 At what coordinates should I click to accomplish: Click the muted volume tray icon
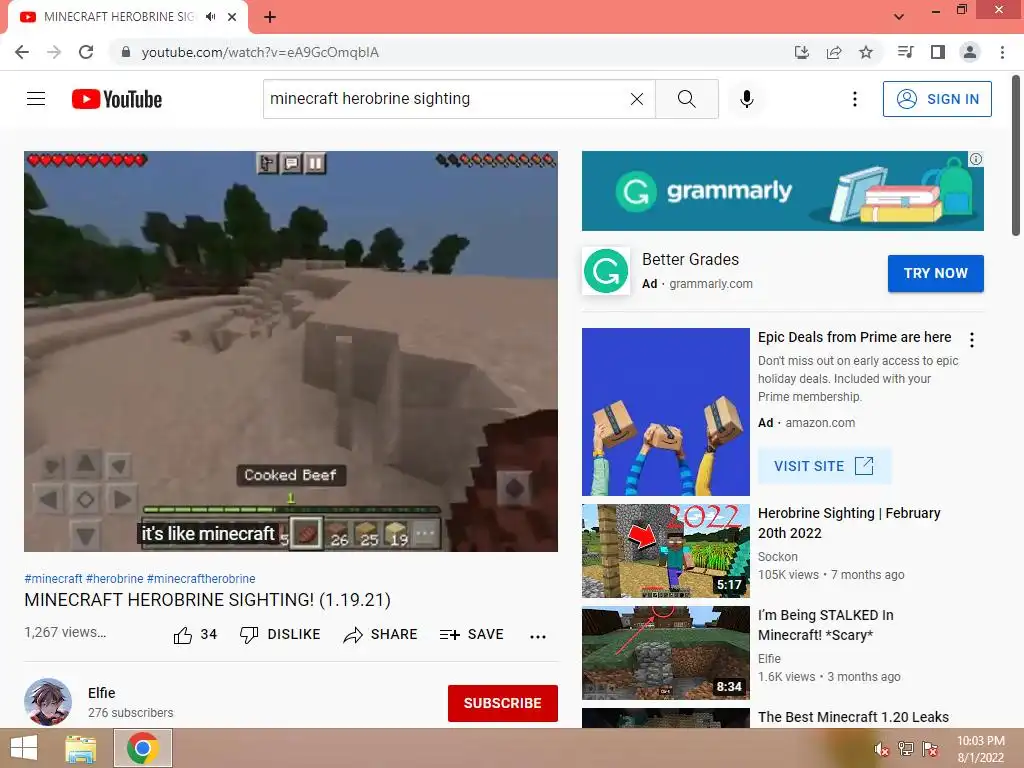(x=881, y=749)
